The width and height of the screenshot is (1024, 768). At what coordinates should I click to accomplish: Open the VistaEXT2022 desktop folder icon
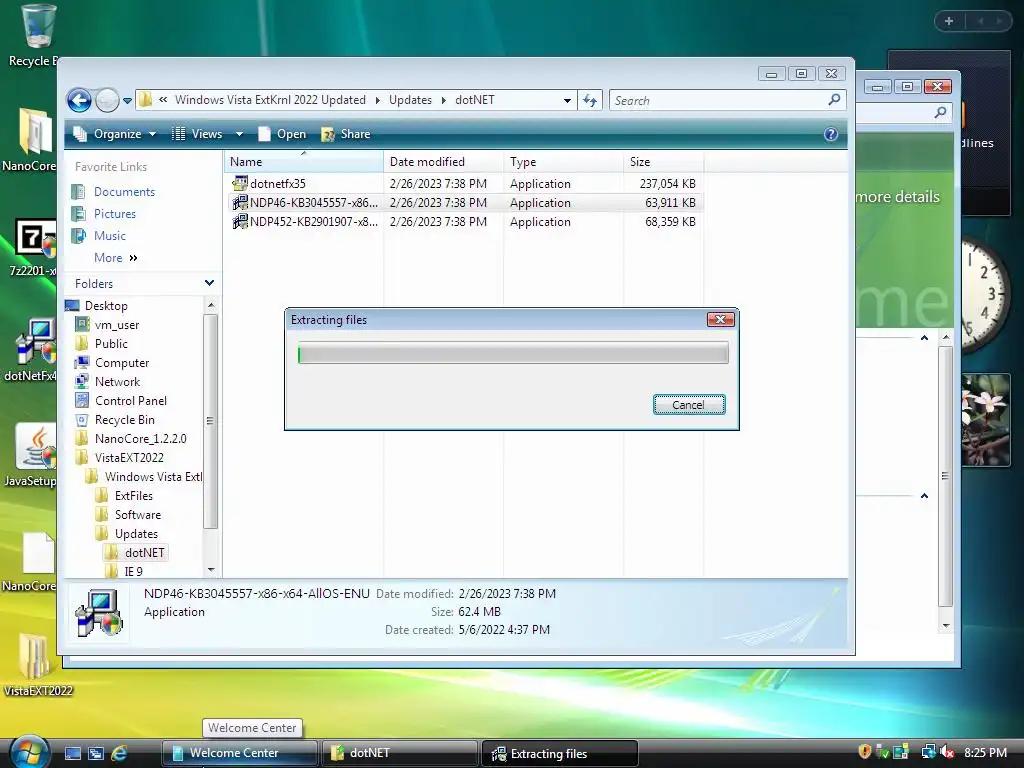pos(37,665)
